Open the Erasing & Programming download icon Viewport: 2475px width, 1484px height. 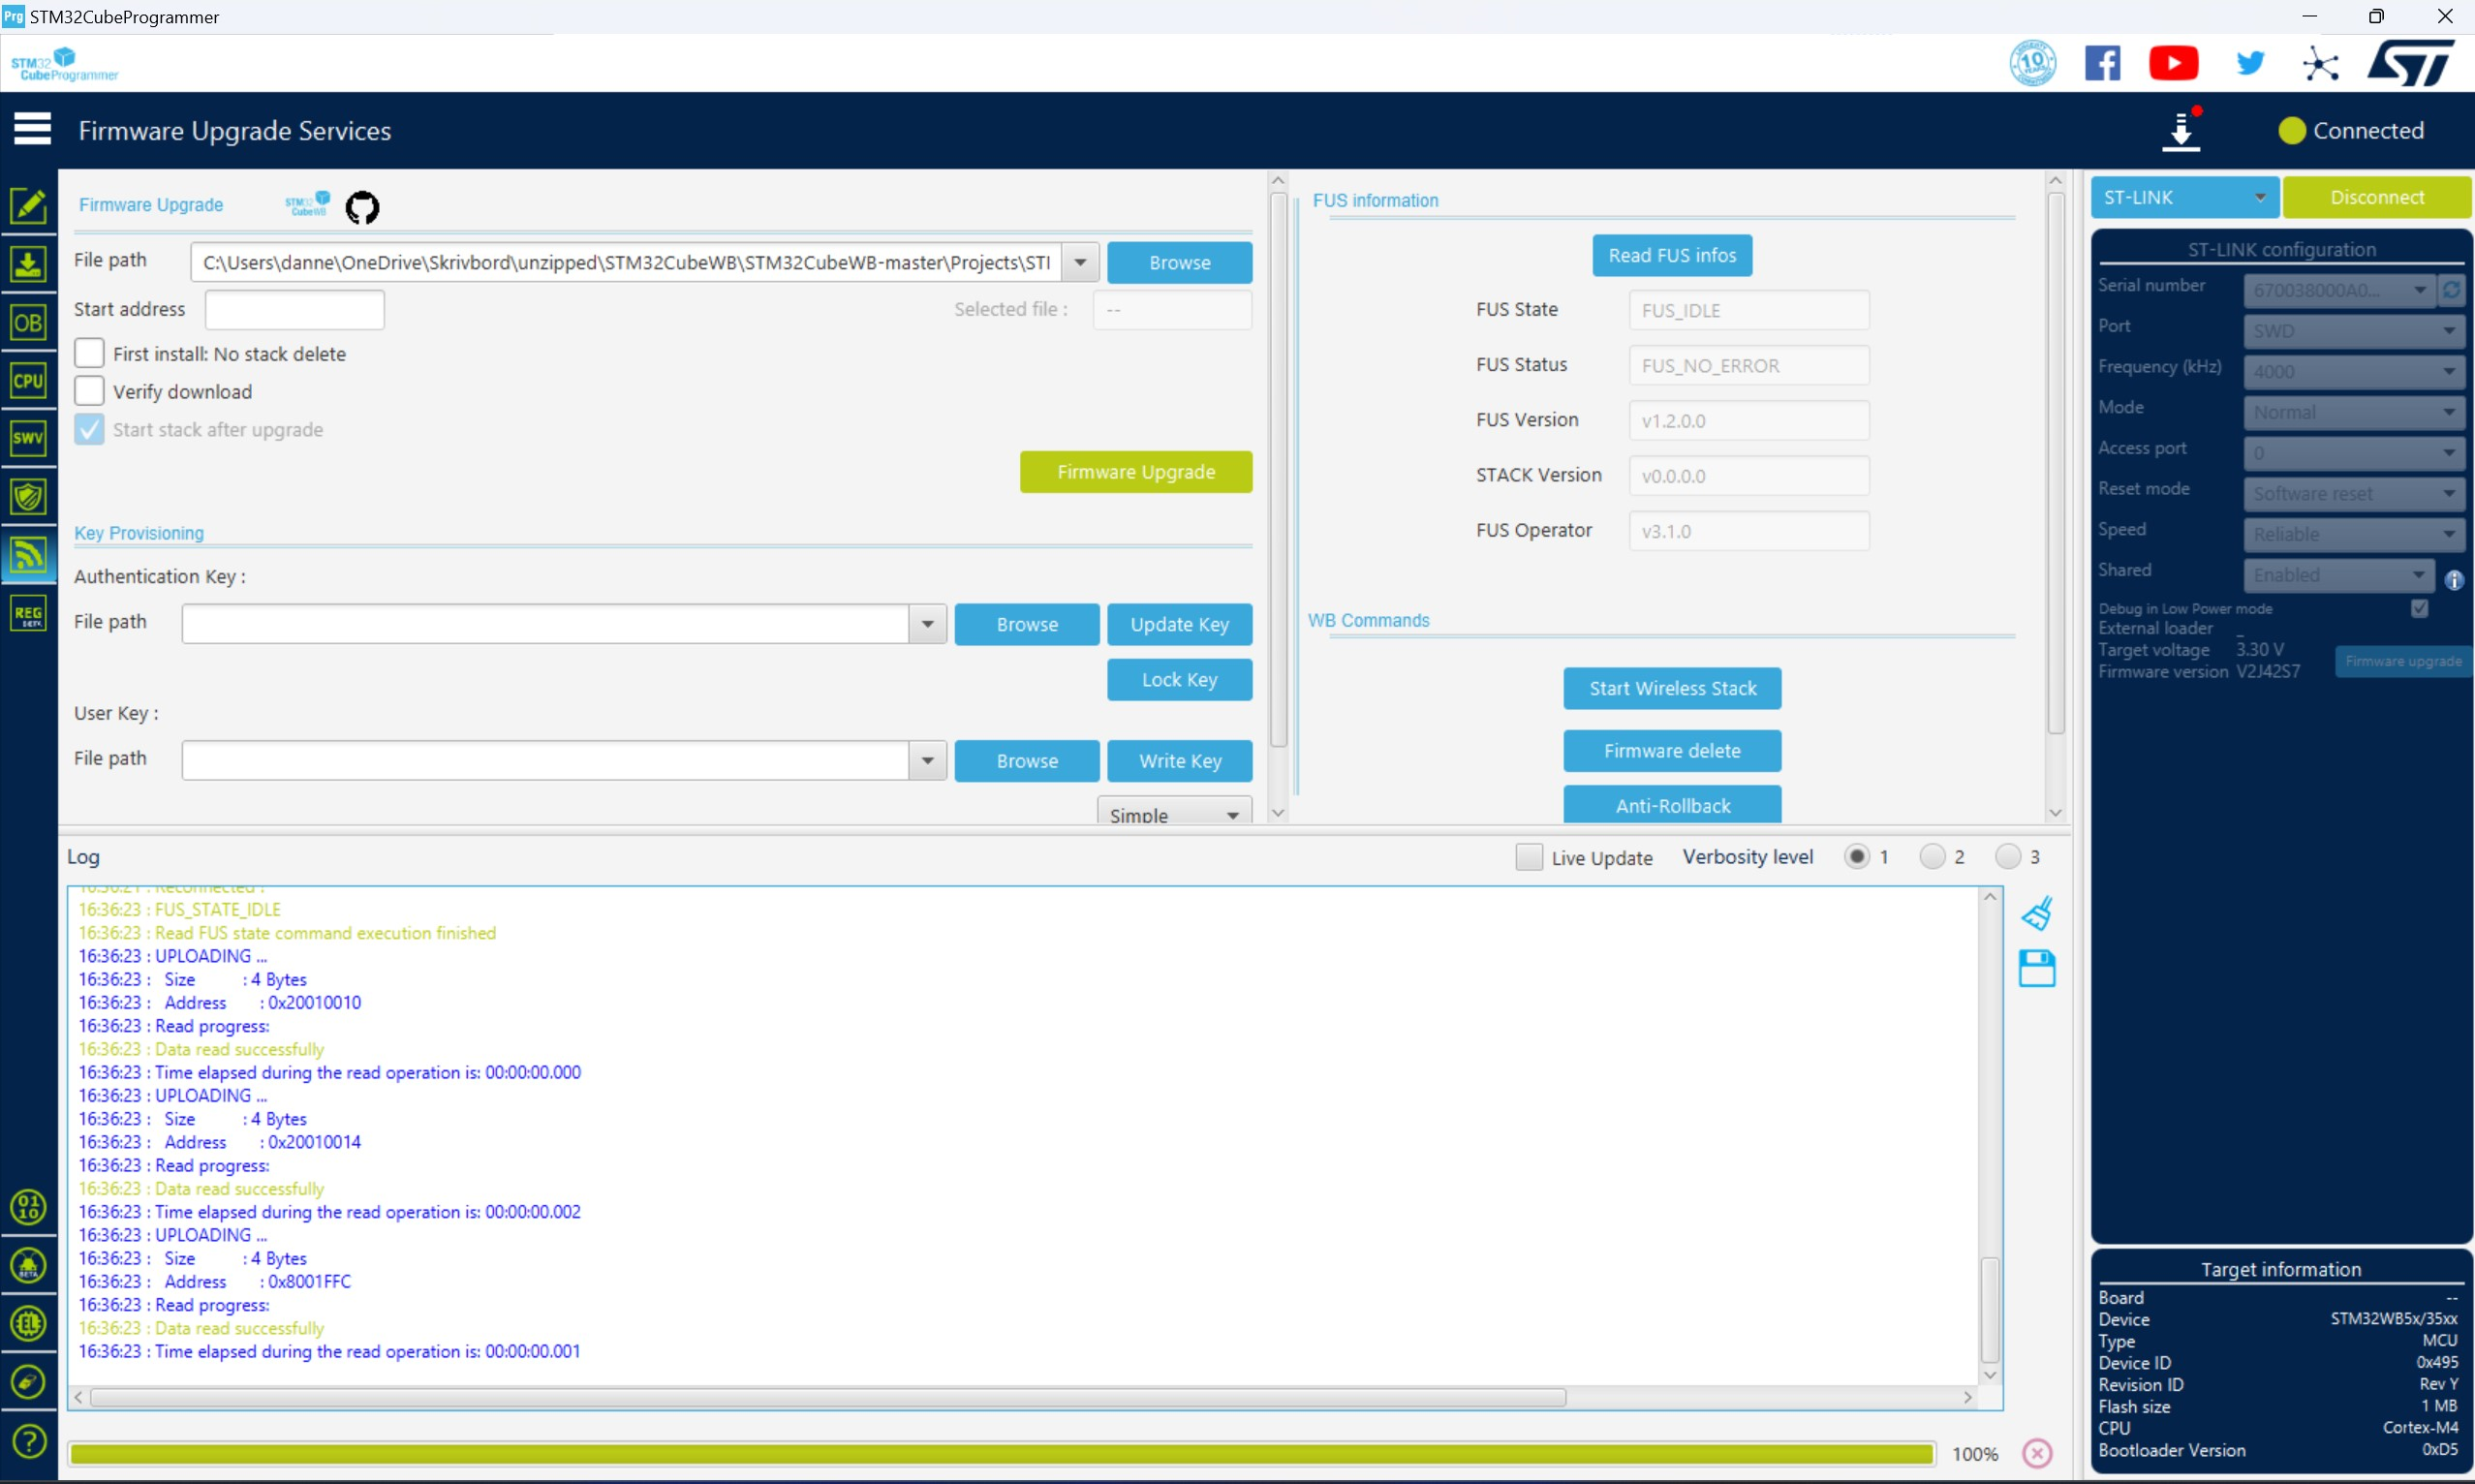[28, 265]
